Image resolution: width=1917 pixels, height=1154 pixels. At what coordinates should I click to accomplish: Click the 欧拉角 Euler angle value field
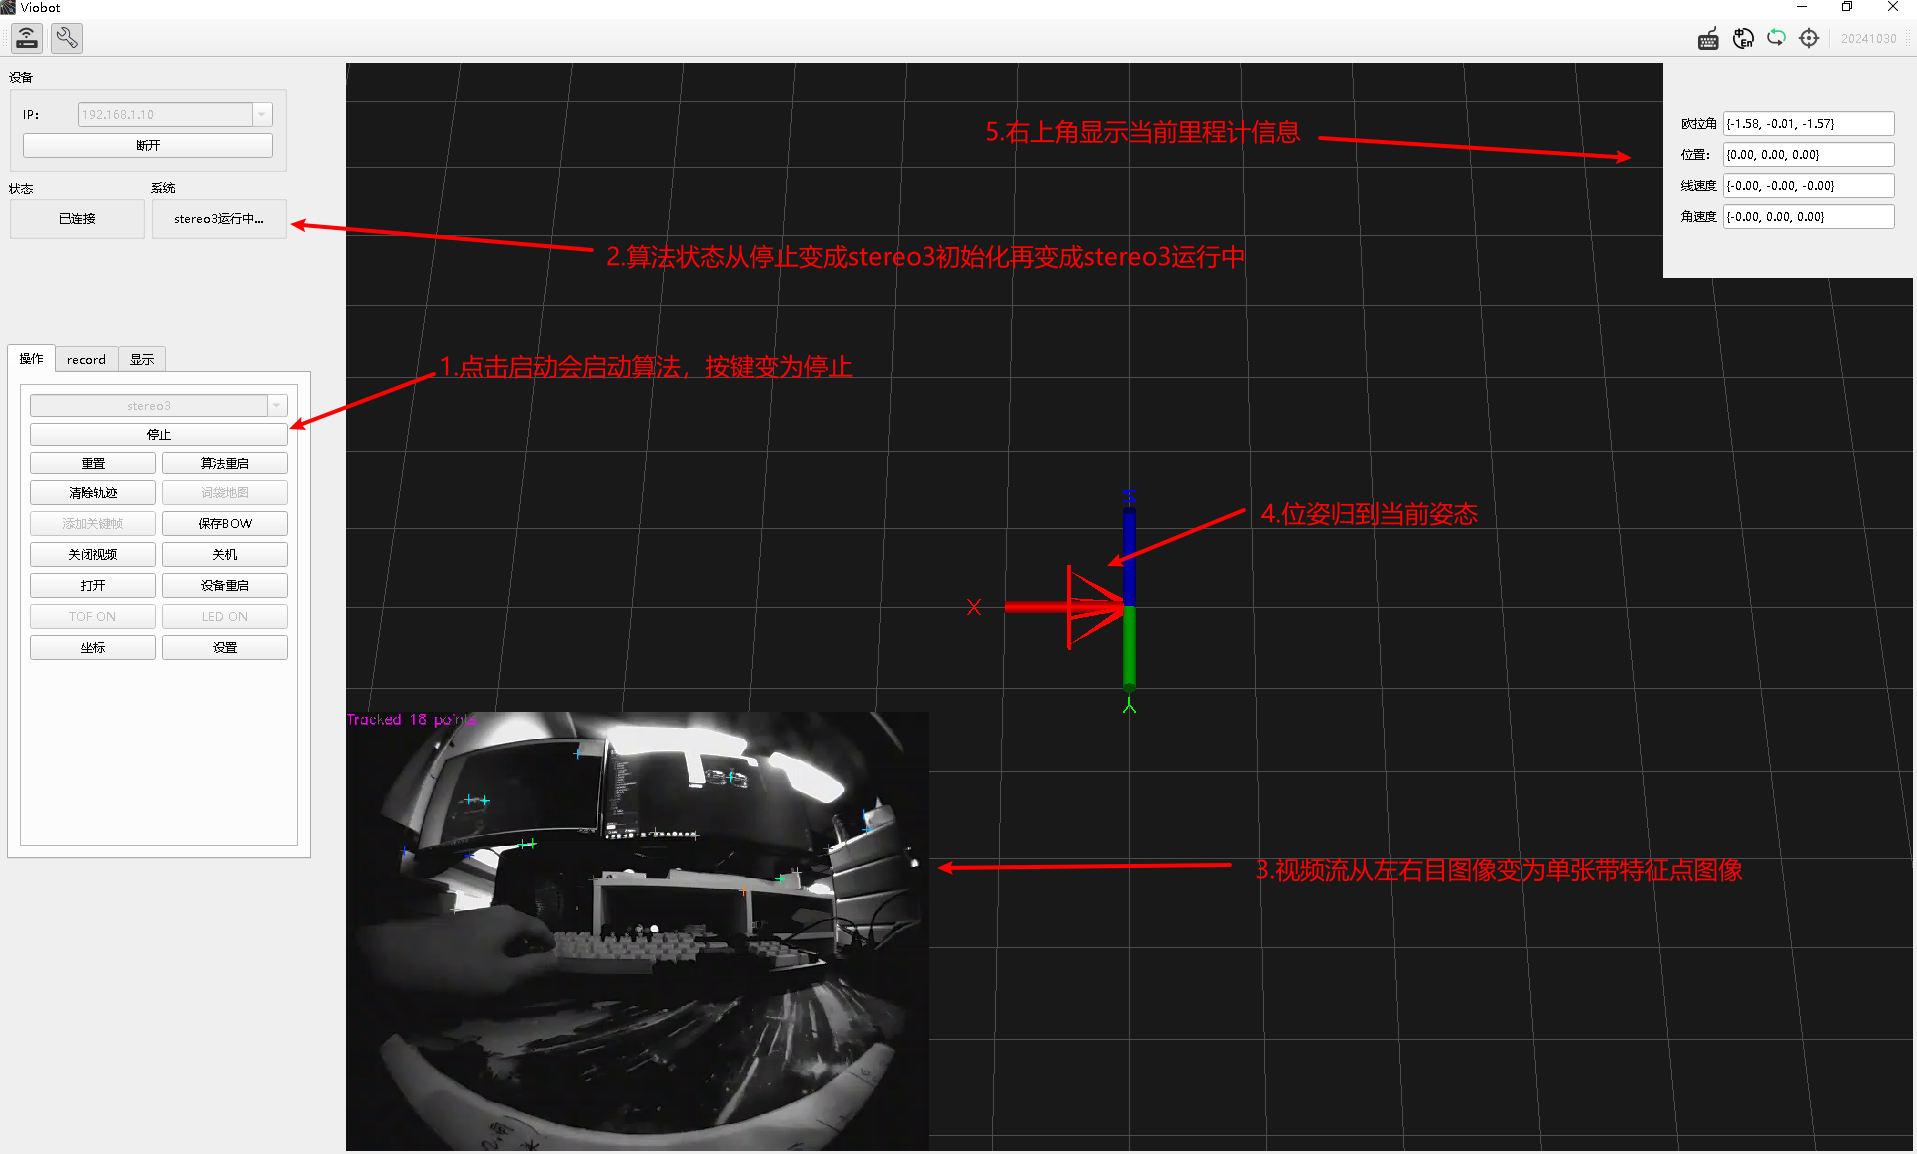[x=1808, y=124]
